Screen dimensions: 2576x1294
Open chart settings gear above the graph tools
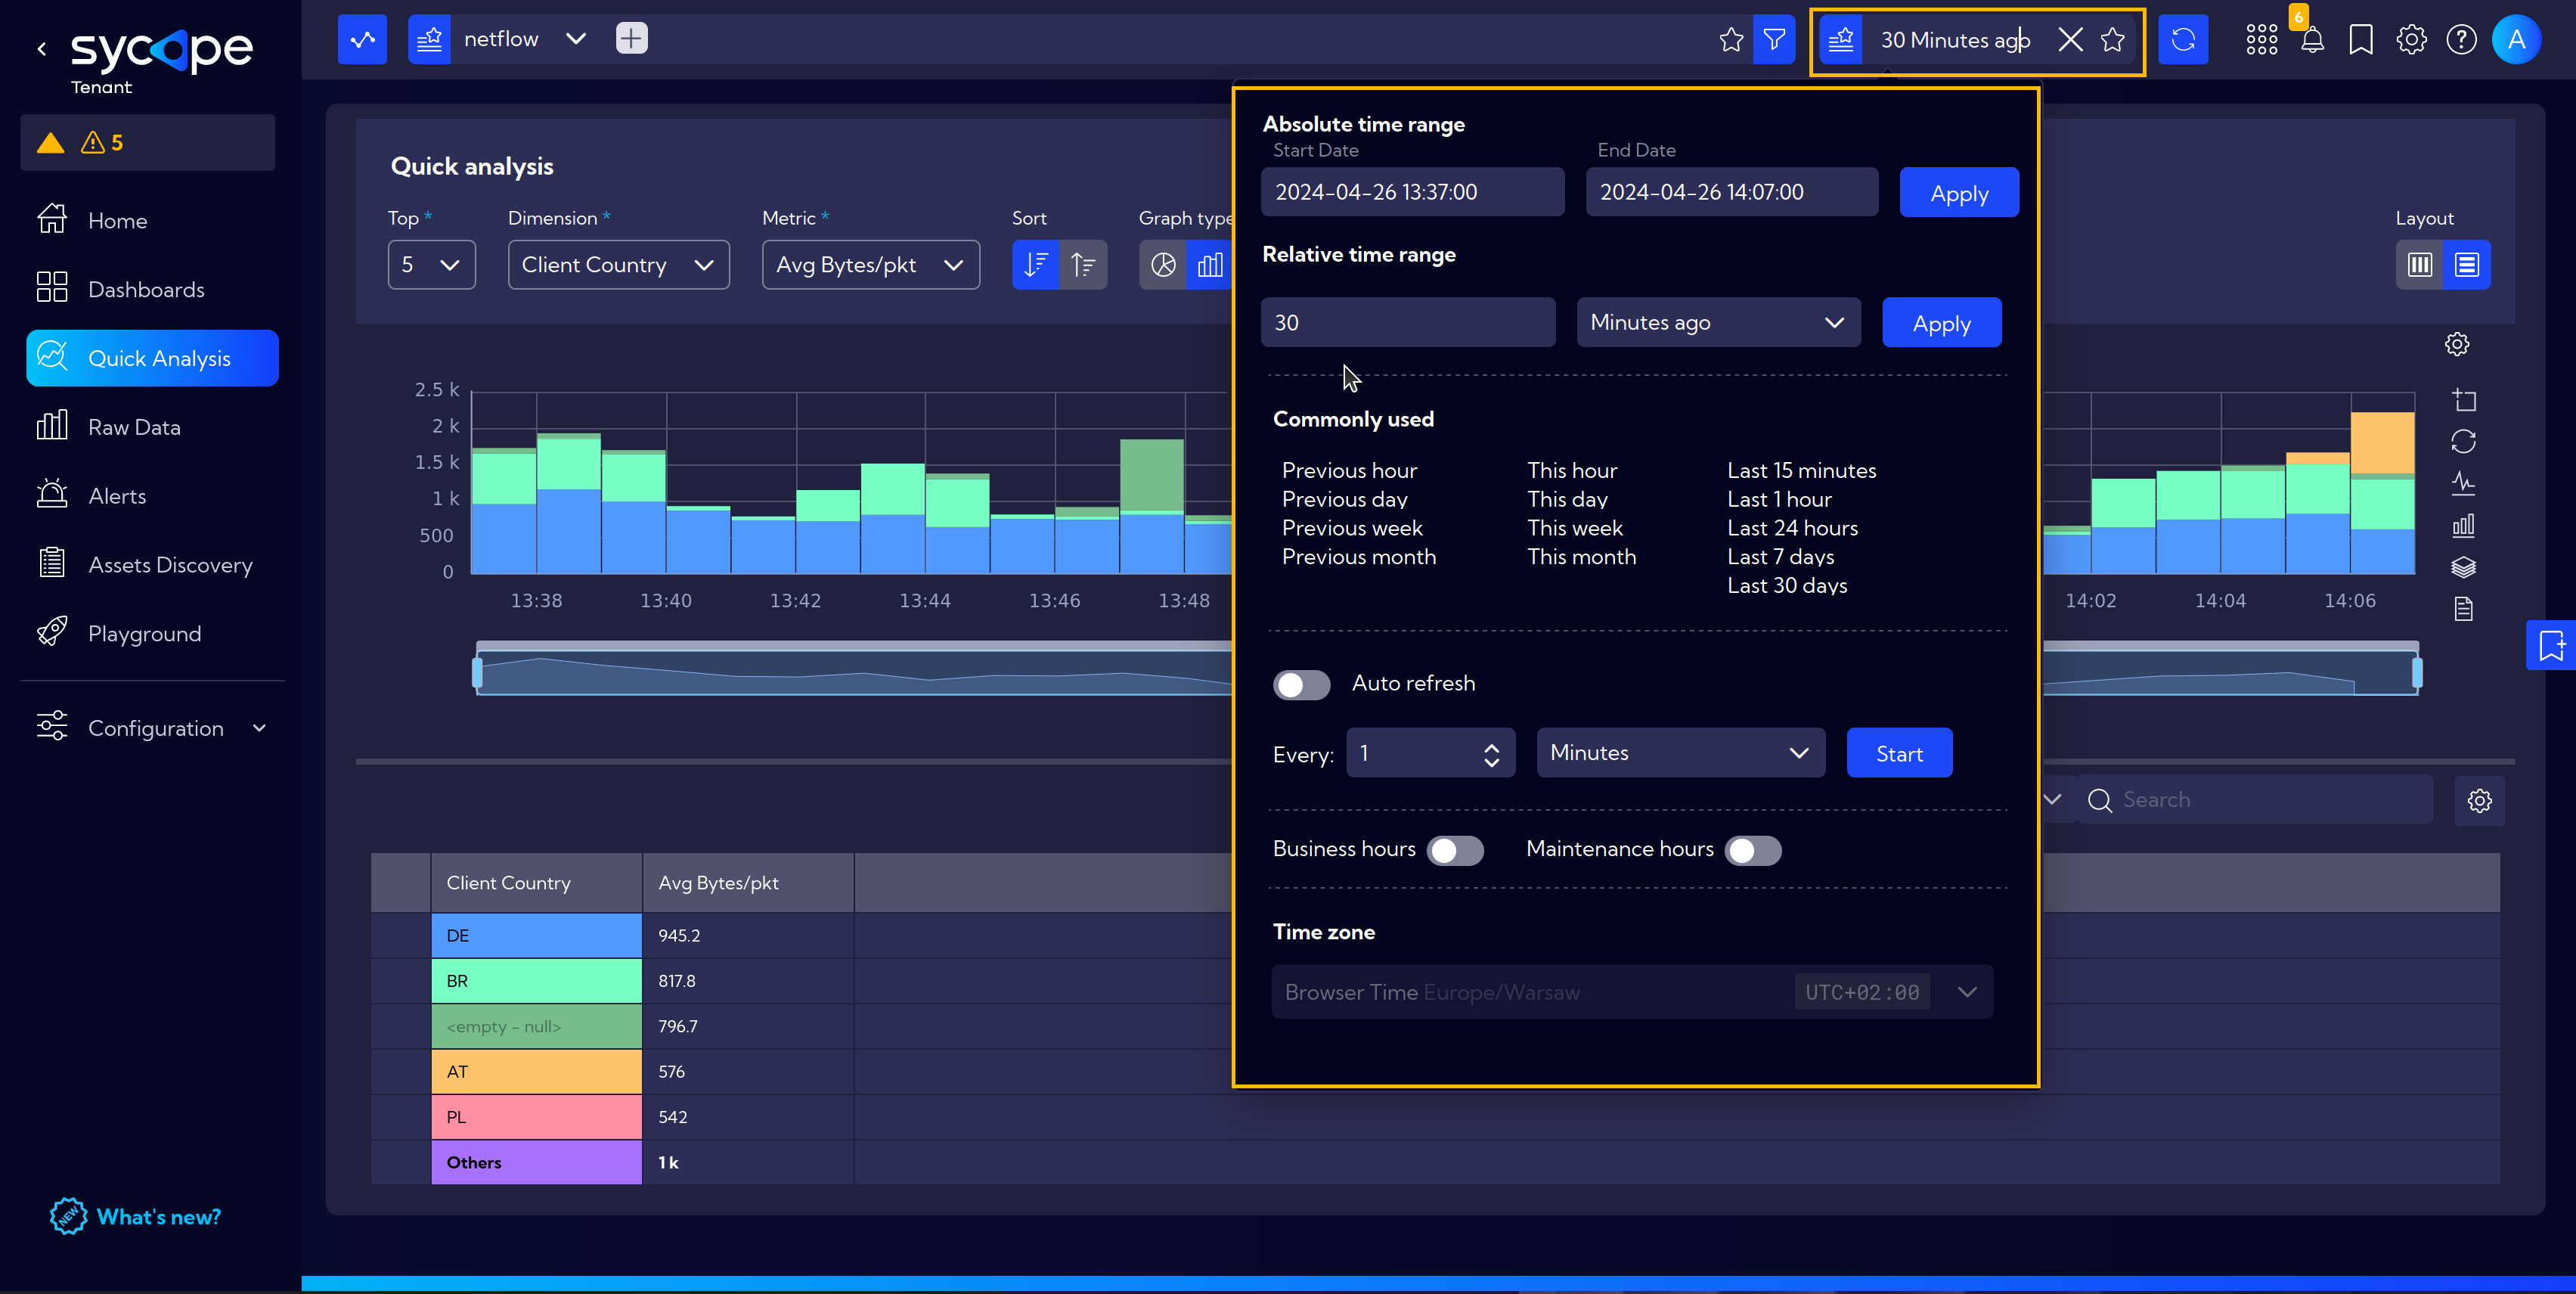click(x=2457, y=344)
